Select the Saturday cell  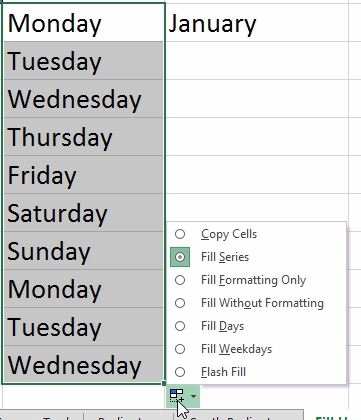(x=83, y=213)
